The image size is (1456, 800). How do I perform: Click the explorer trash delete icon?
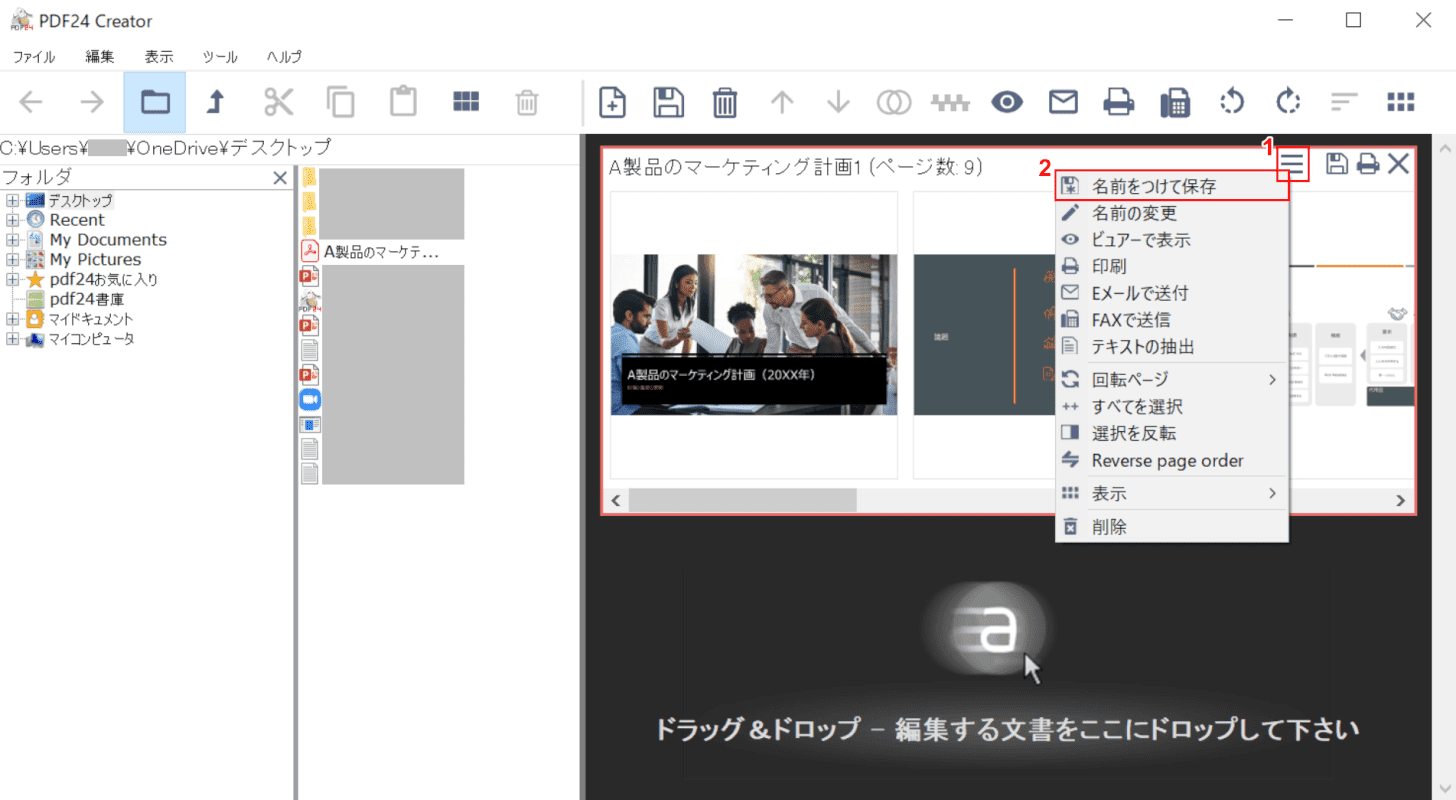[x=527, y=102]
